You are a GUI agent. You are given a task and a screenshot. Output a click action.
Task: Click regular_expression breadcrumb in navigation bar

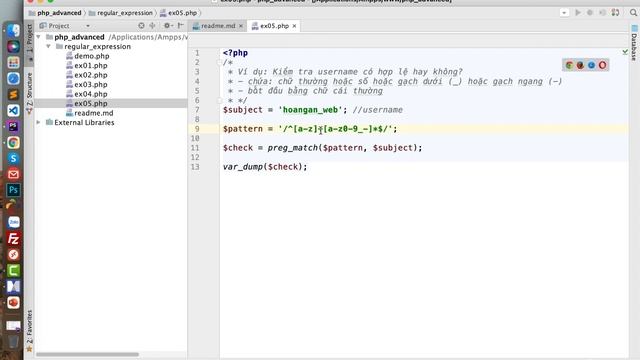[x=120, y=13]
